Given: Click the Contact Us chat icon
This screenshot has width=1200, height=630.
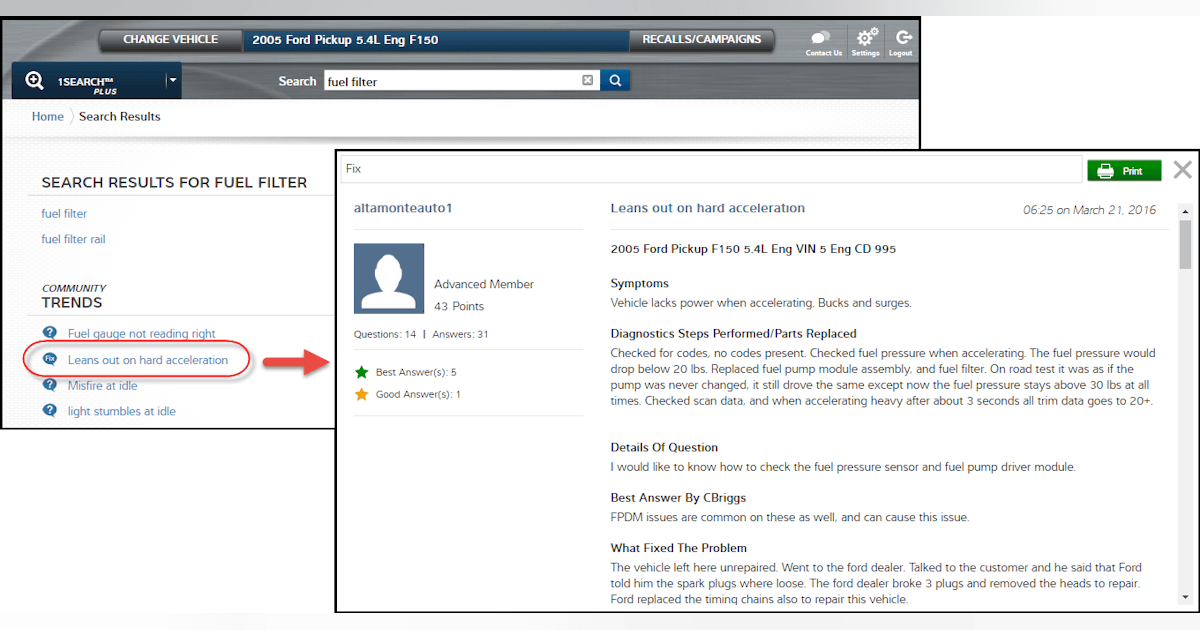Looking at the screenshot, I should click(x=823, y=40).
